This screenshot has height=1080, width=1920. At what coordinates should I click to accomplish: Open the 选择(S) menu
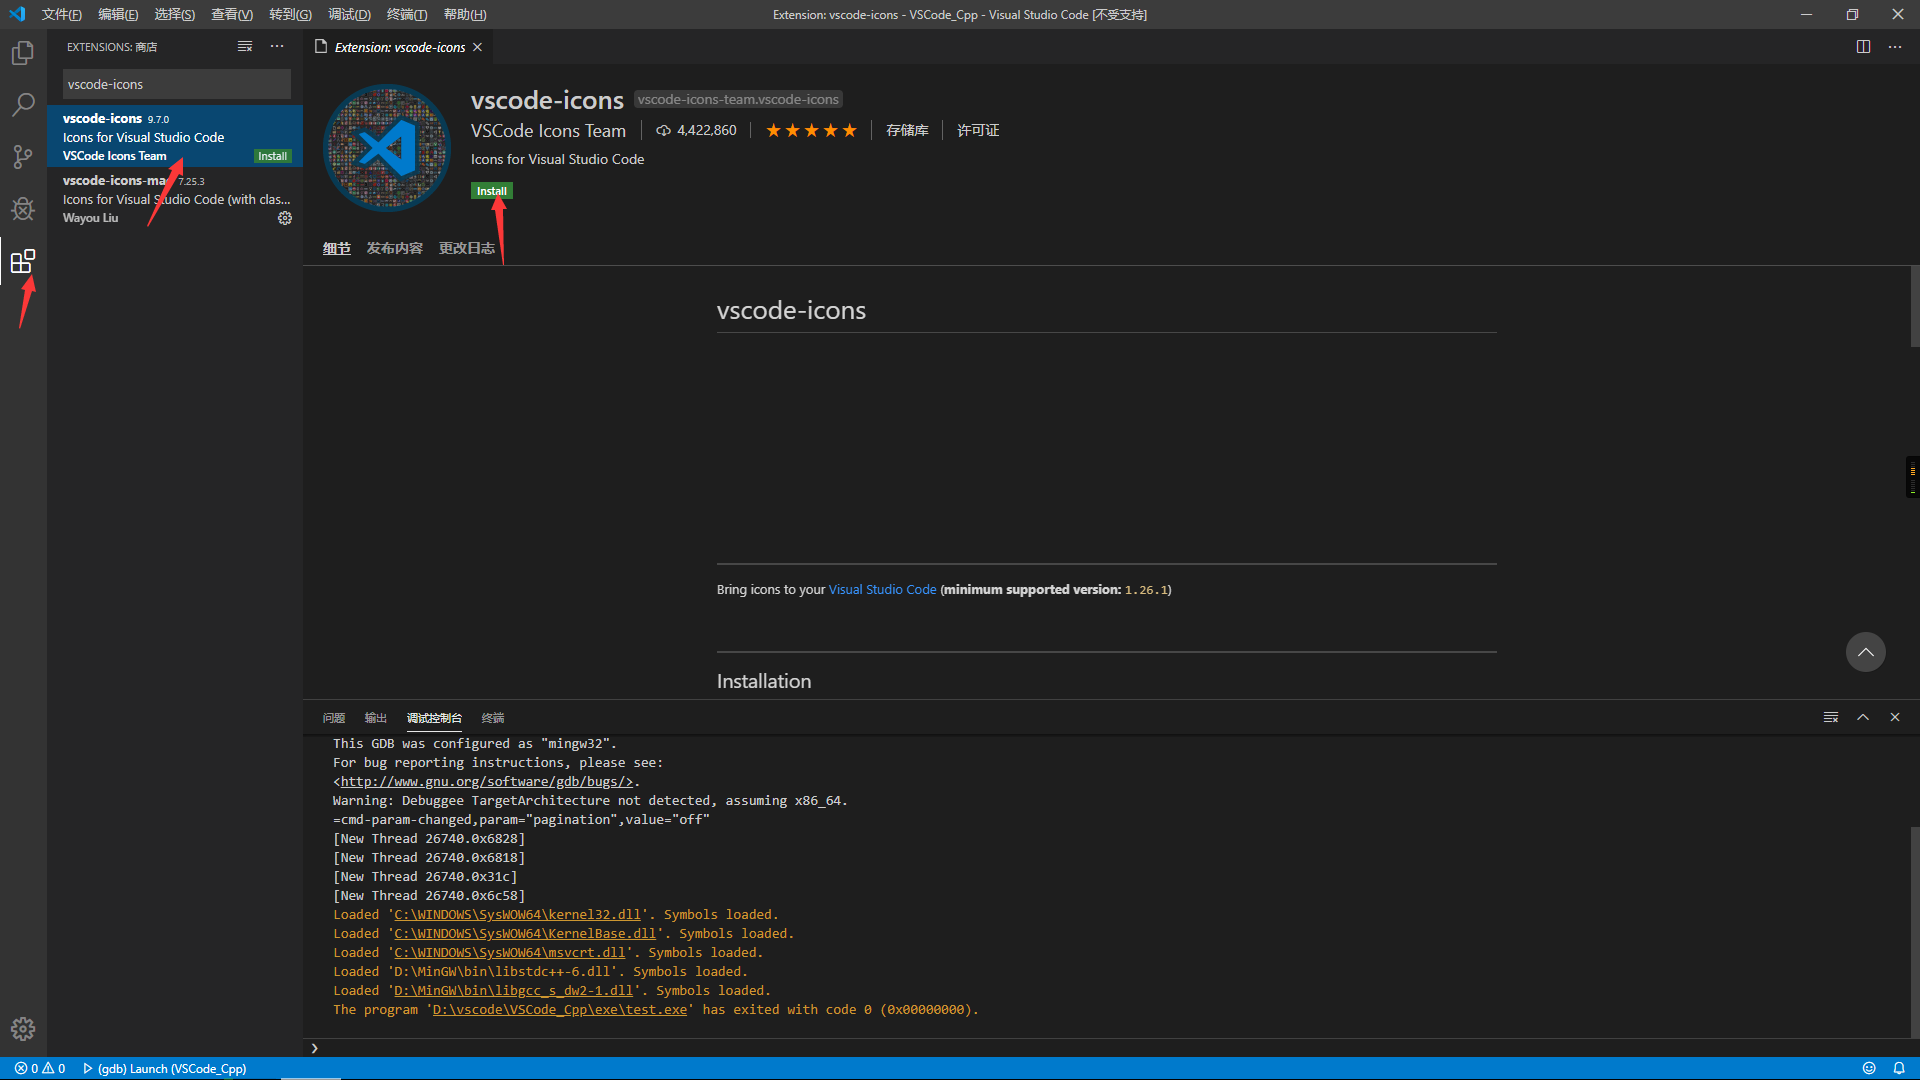[175, 14]
